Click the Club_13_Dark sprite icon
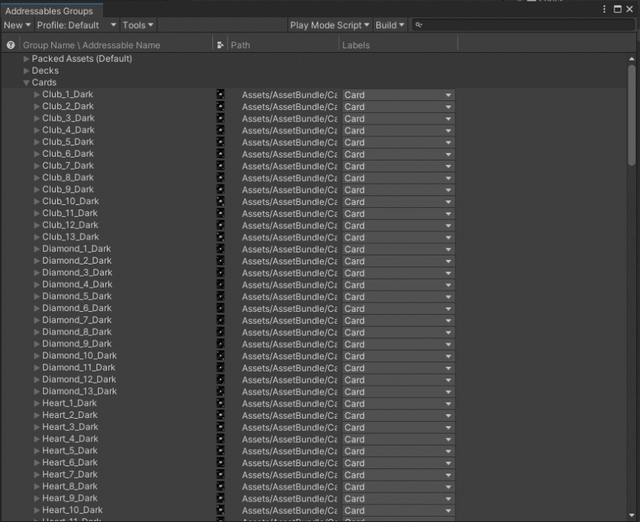 [221, 238]
